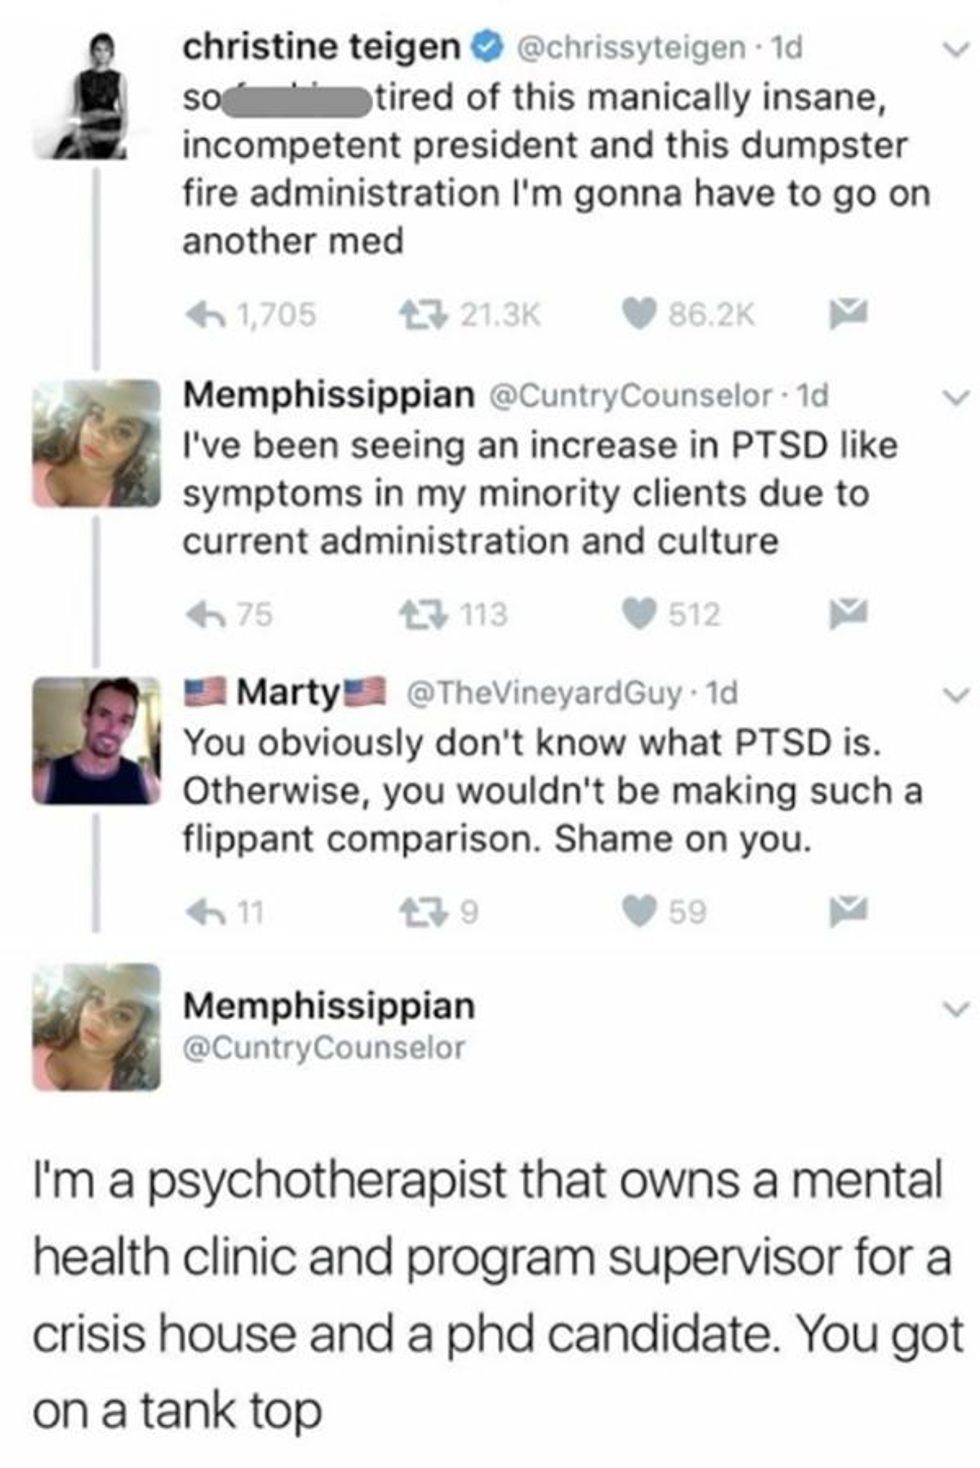Open the @chrissyteigen profile handle
The width and height of the screenshot is (980, 1468).
[x=630, y=48]
